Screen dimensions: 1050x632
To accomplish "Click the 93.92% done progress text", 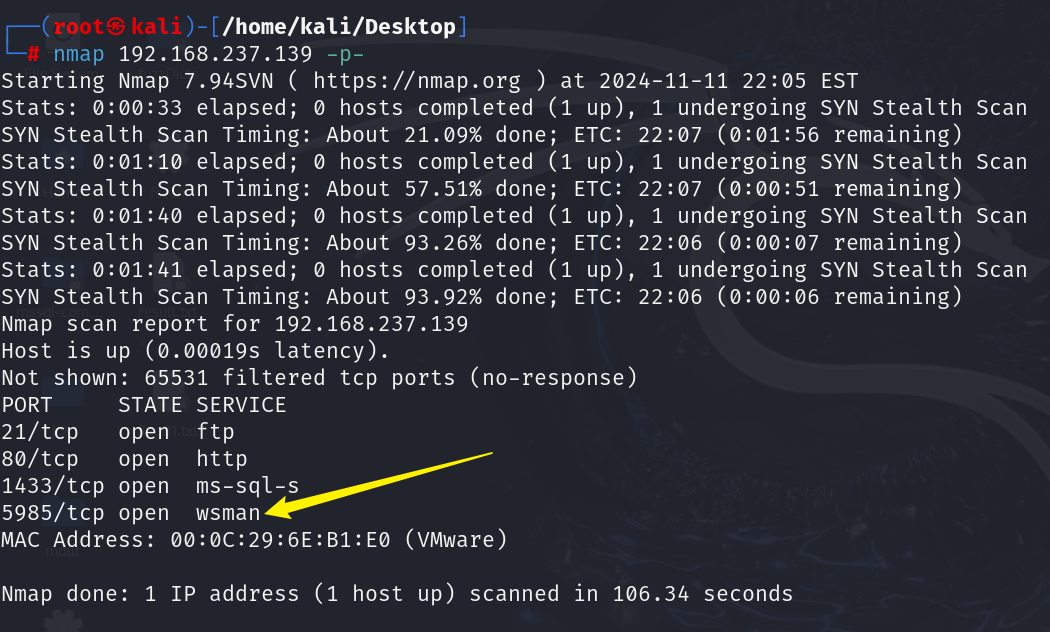I will pos(480,297).
